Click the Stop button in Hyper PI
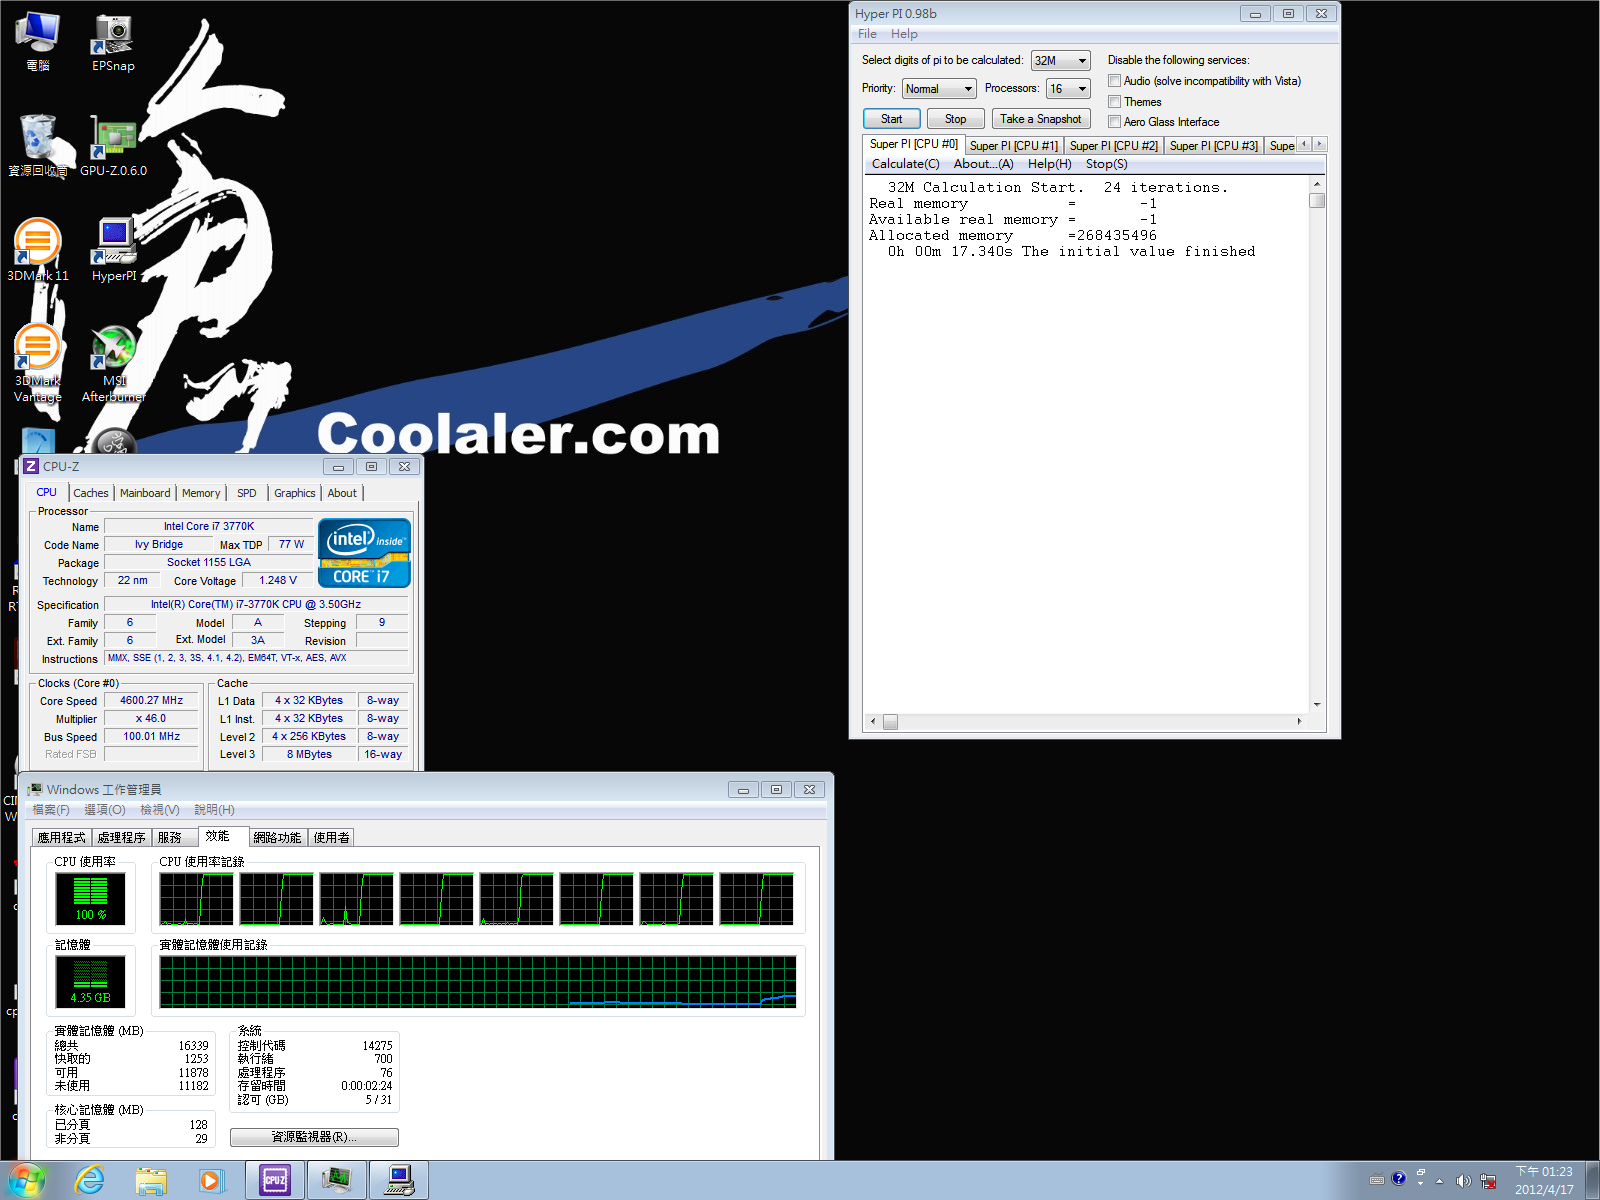The height and width of the screenshot is (1200, 1600). coord(956,119)
